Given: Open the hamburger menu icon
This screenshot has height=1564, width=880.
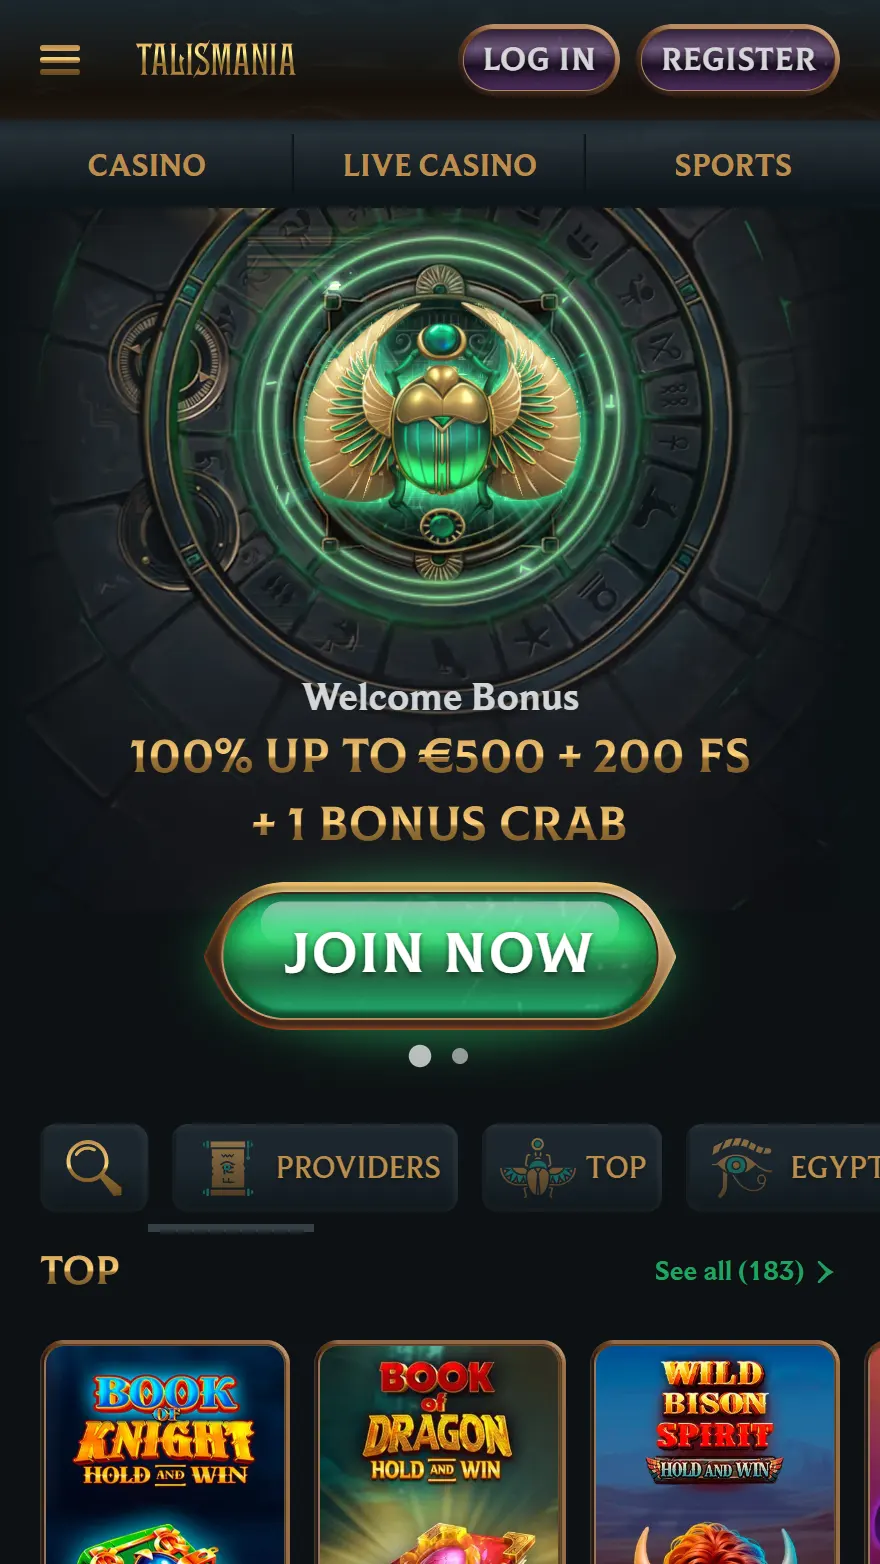Looking at the screenshot, I should click(x=60, y=60).
